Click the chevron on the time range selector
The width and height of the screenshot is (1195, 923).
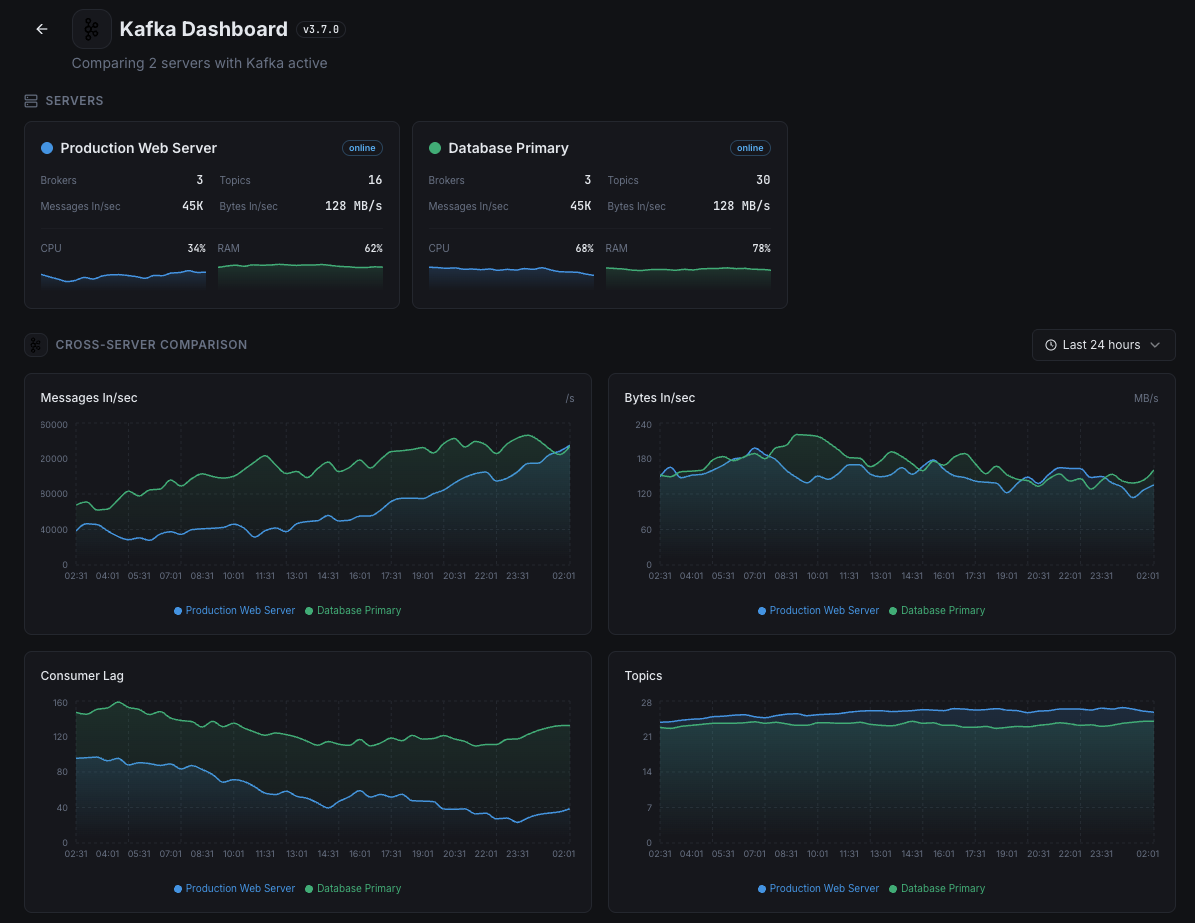click(1156, 345)
